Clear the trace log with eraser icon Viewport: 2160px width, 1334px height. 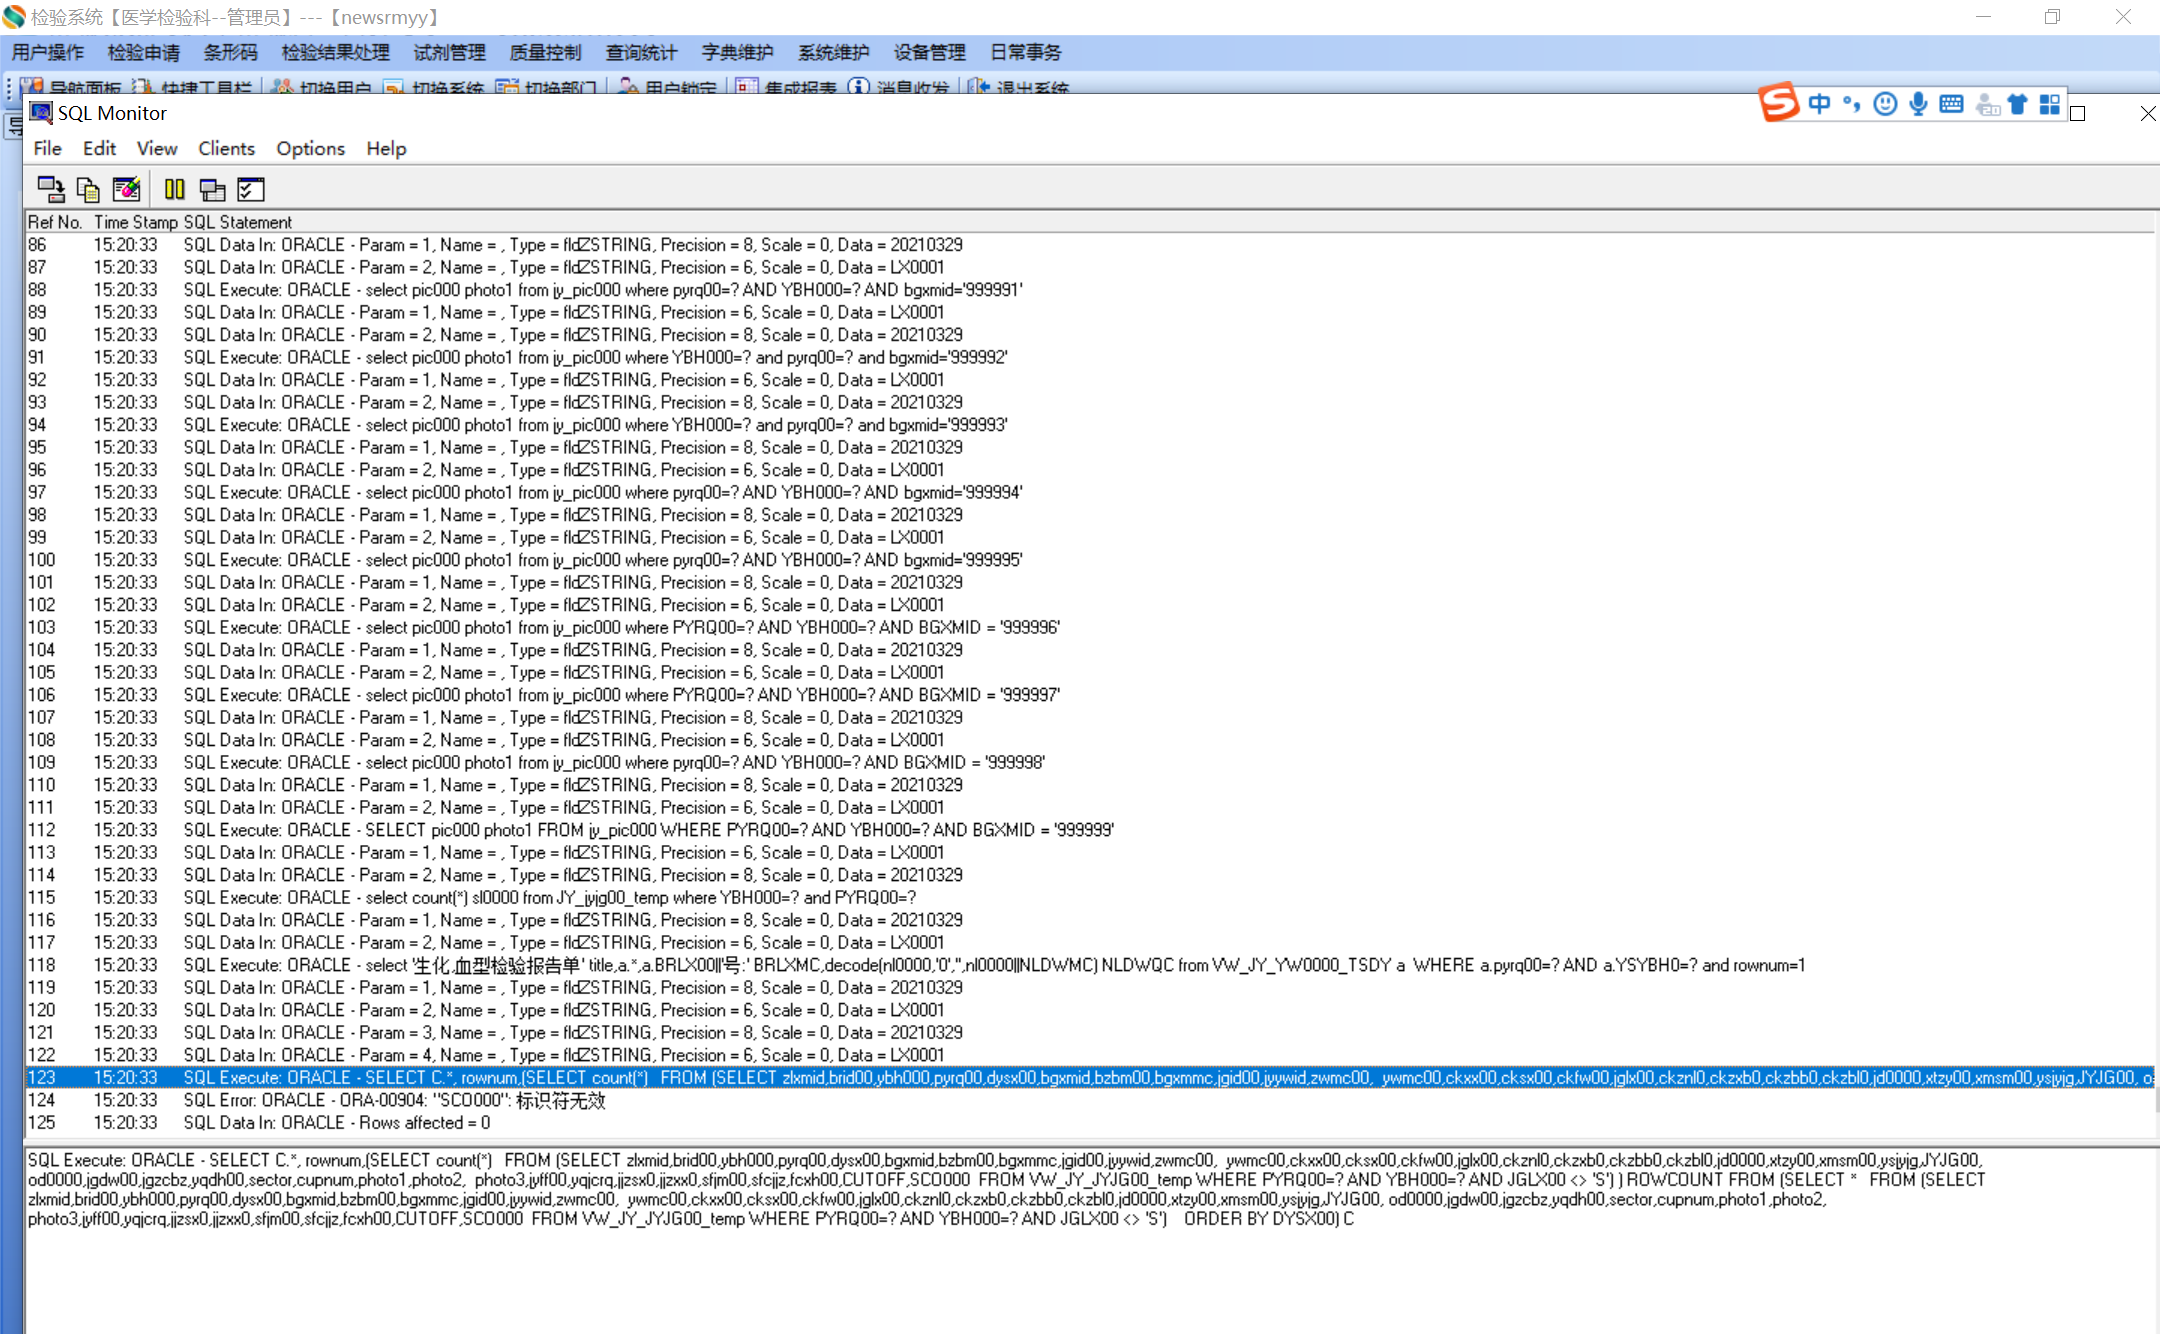pyautogui.click(x=127, y=189)
